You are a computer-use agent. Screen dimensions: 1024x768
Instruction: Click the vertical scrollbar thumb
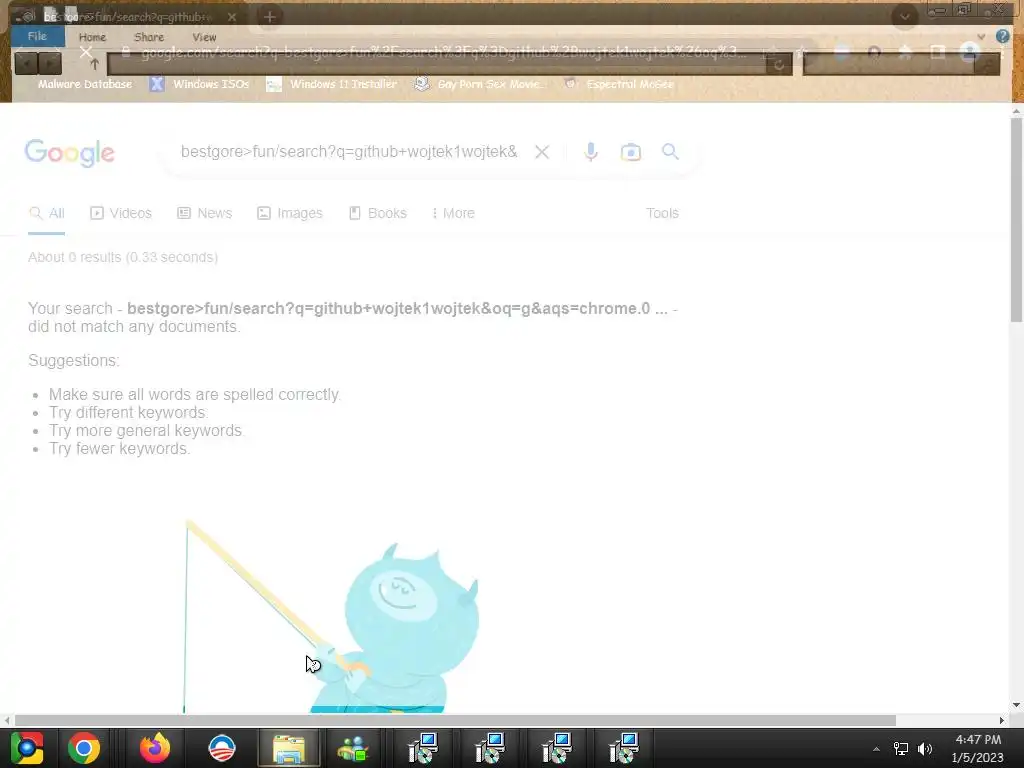coord(1016,219)
